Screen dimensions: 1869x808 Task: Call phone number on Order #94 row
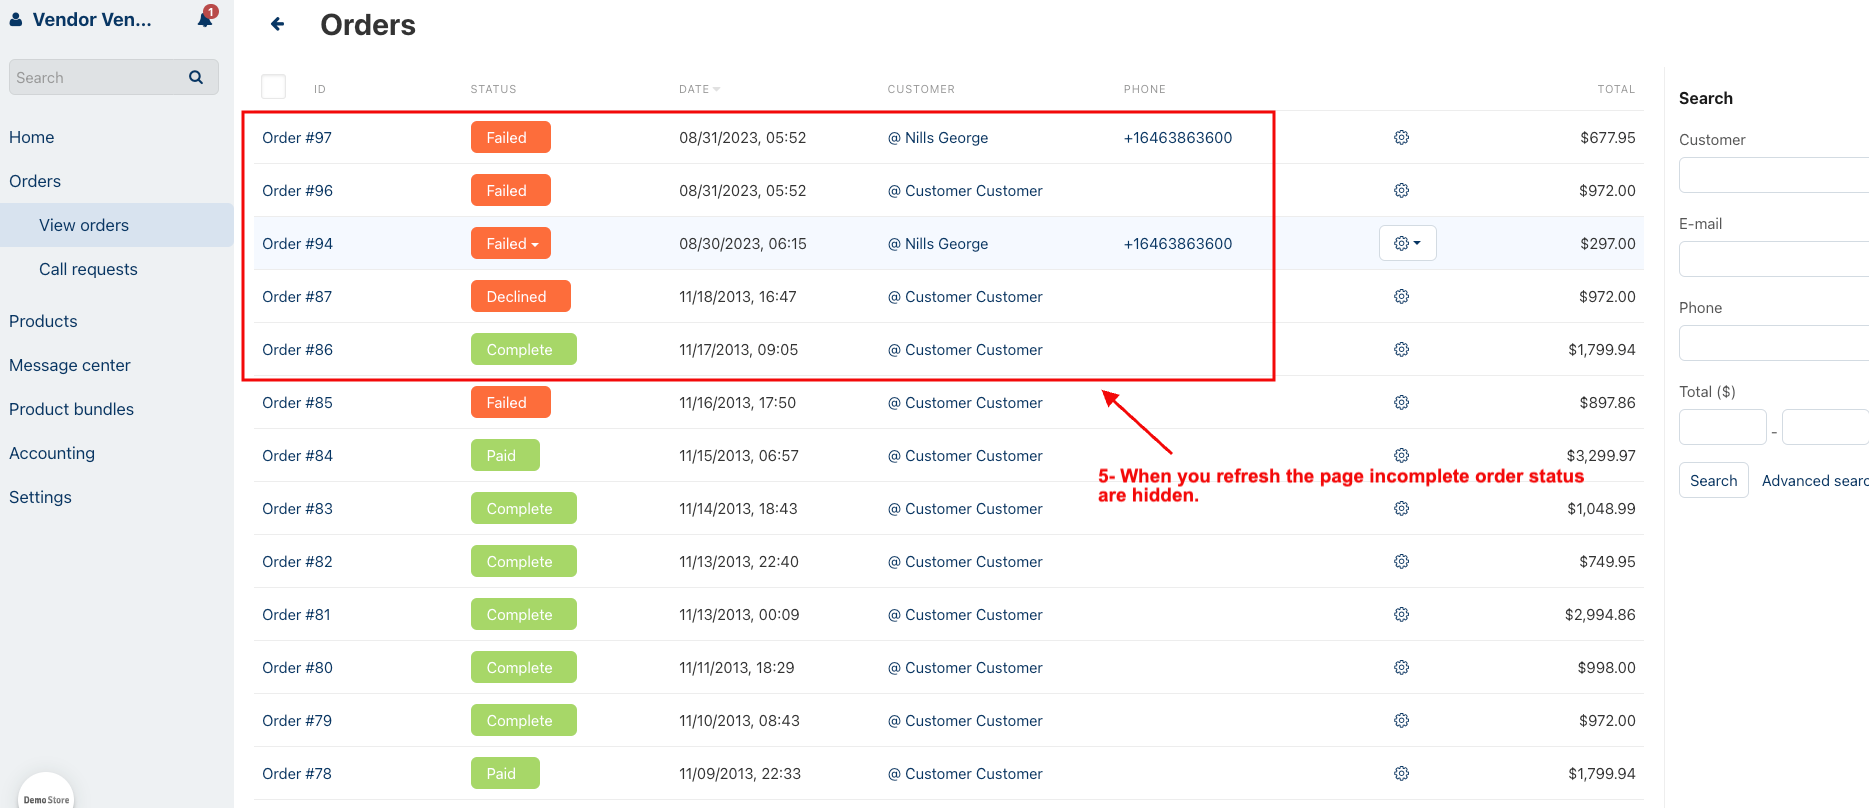[1178, 243]
